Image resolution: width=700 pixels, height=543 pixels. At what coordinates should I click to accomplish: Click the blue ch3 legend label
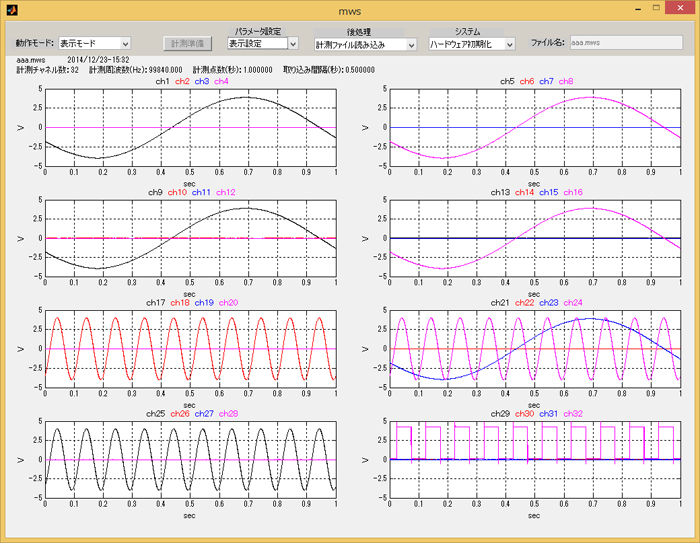point(202,81)
